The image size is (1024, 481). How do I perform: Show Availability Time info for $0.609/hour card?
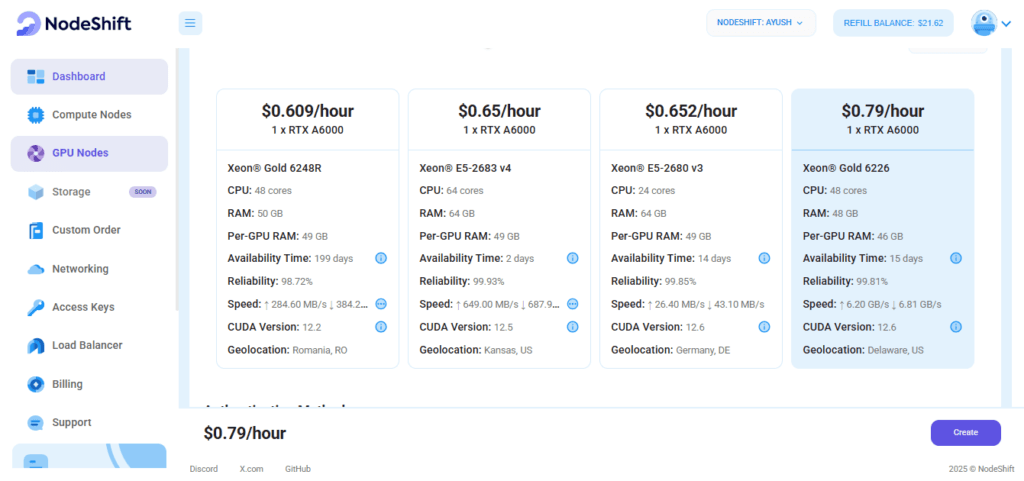[x=381, y=258]
